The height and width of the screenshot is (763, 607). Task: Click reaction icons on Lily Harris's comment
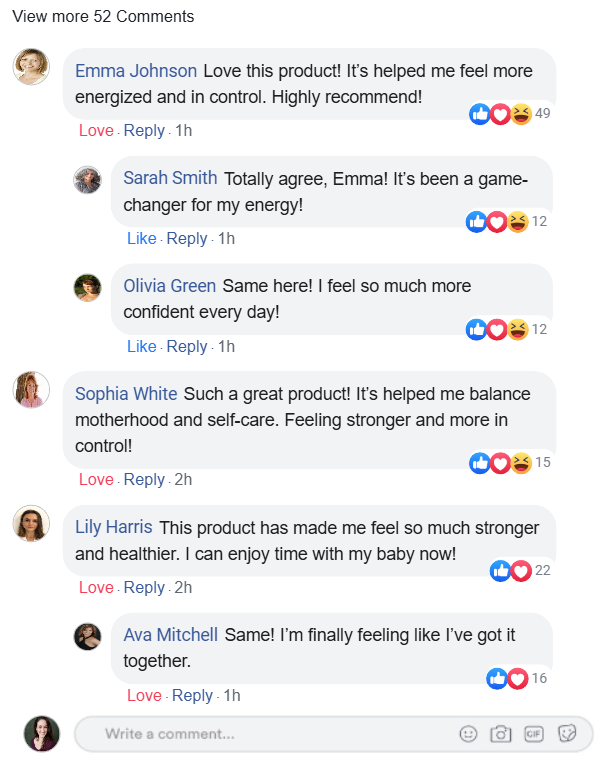click(x=510, y=571)
